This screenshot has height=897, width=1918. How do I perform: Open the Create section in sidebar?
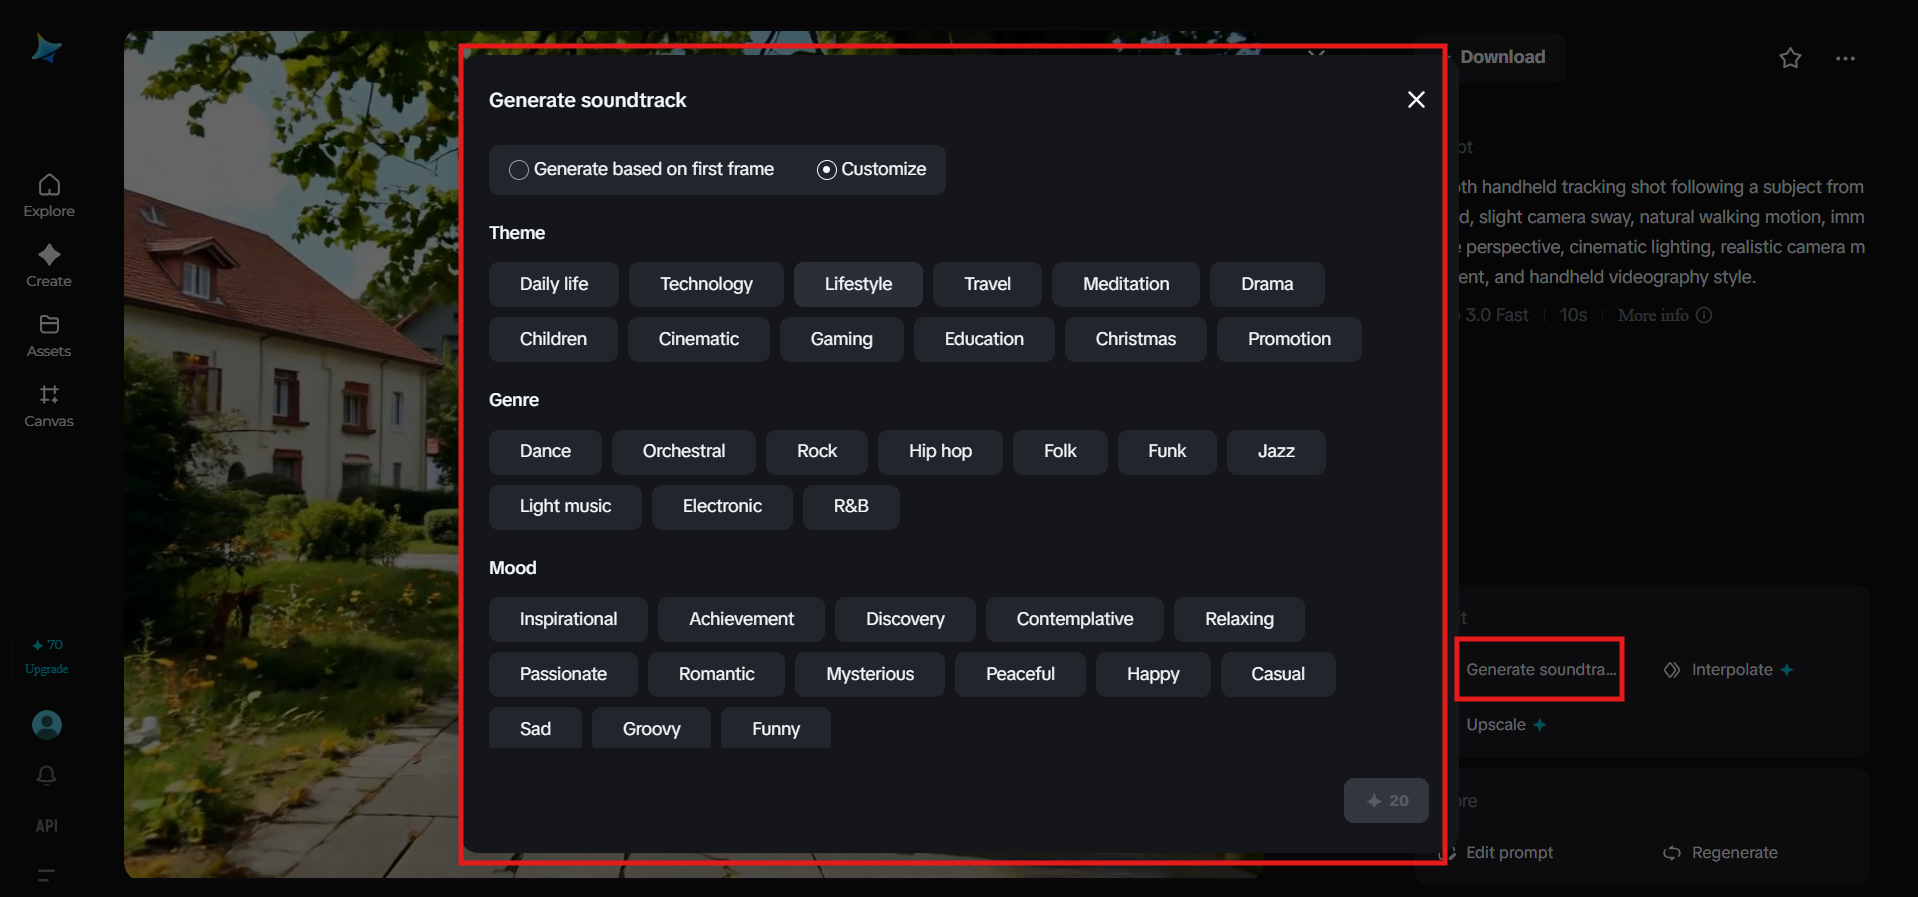49,266
